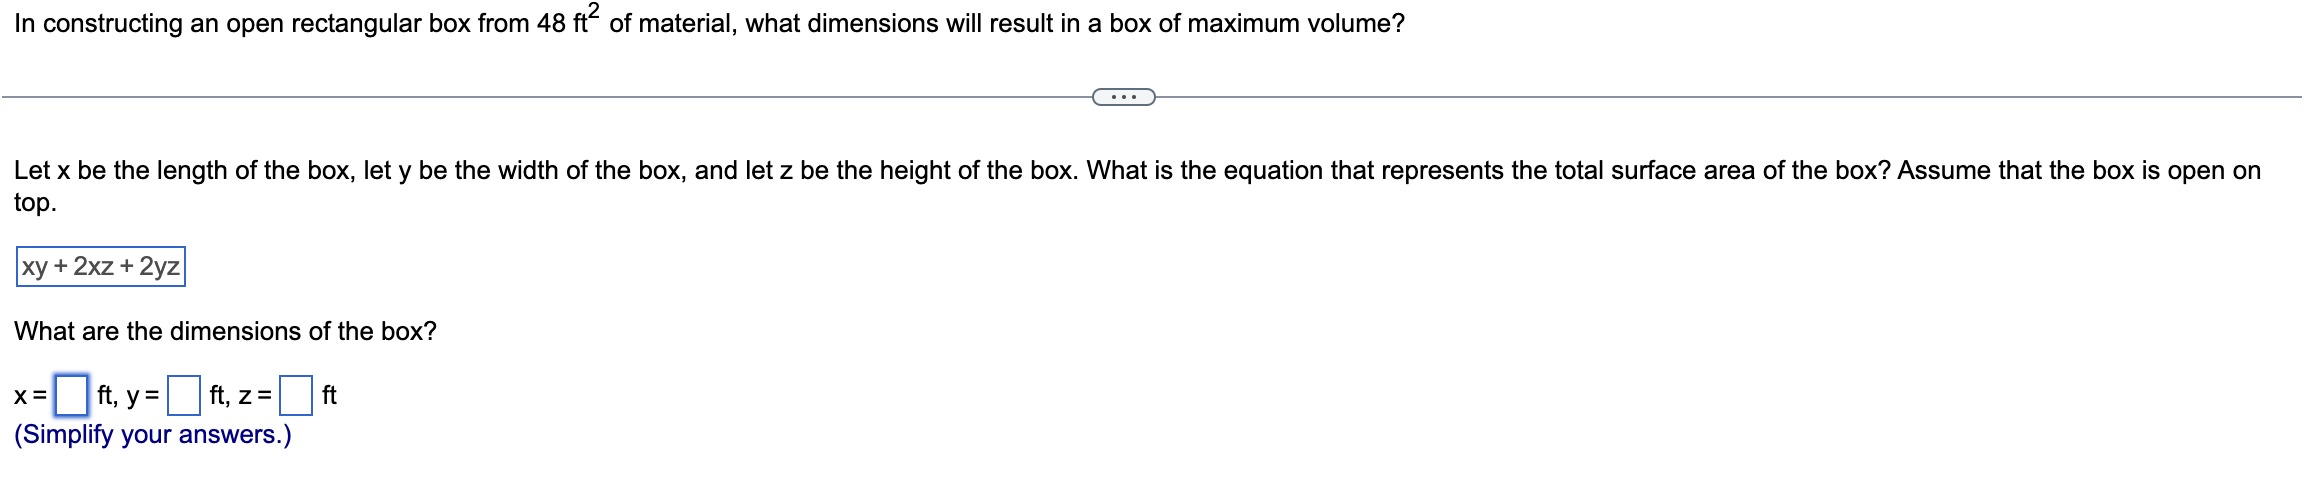Click the word 'top.' ending the paragraph
Screen dimensions: 2314x496
point(36,203)
